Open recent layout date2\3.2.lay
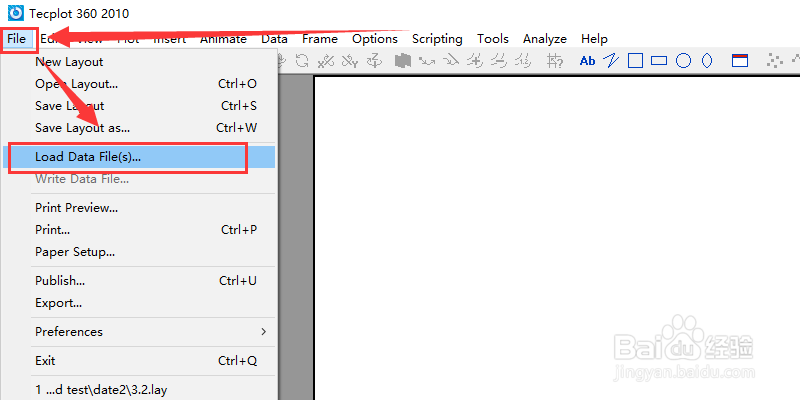Screen dimensions: 800x400 pyautogui.click(x=139, y=390)
